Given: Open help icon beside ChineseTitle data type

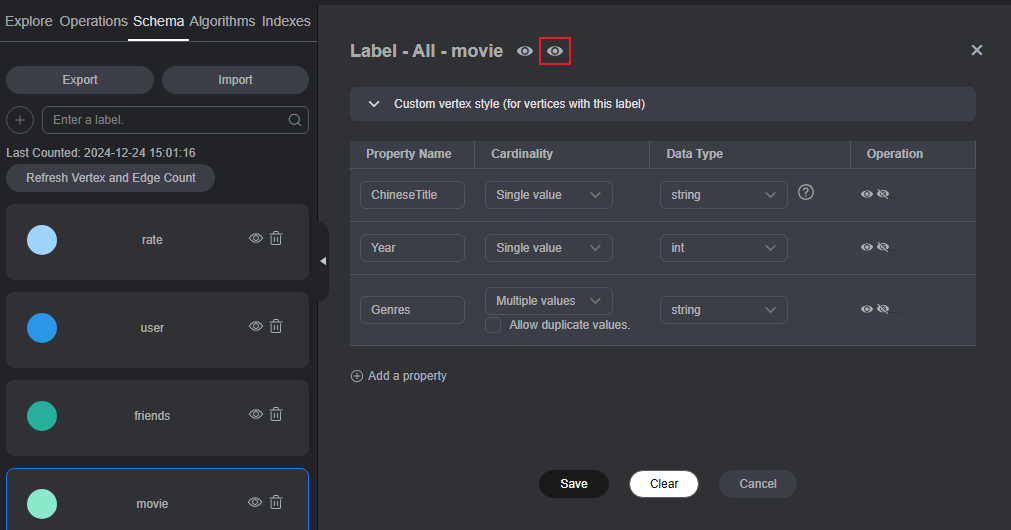Looking at the screenshot, I should click(x=806, y=192).
